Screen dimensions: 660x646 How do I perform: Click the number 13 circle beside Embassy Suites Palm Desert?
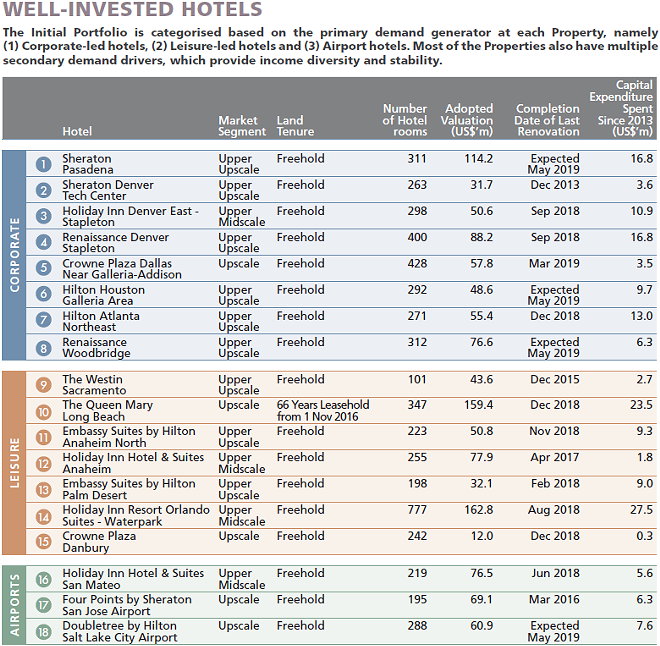[43, 490]
